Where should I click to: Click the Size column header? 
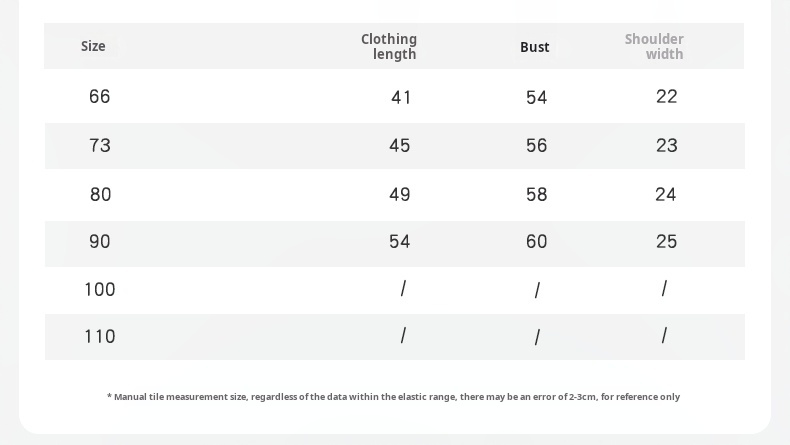coord(93,46)
